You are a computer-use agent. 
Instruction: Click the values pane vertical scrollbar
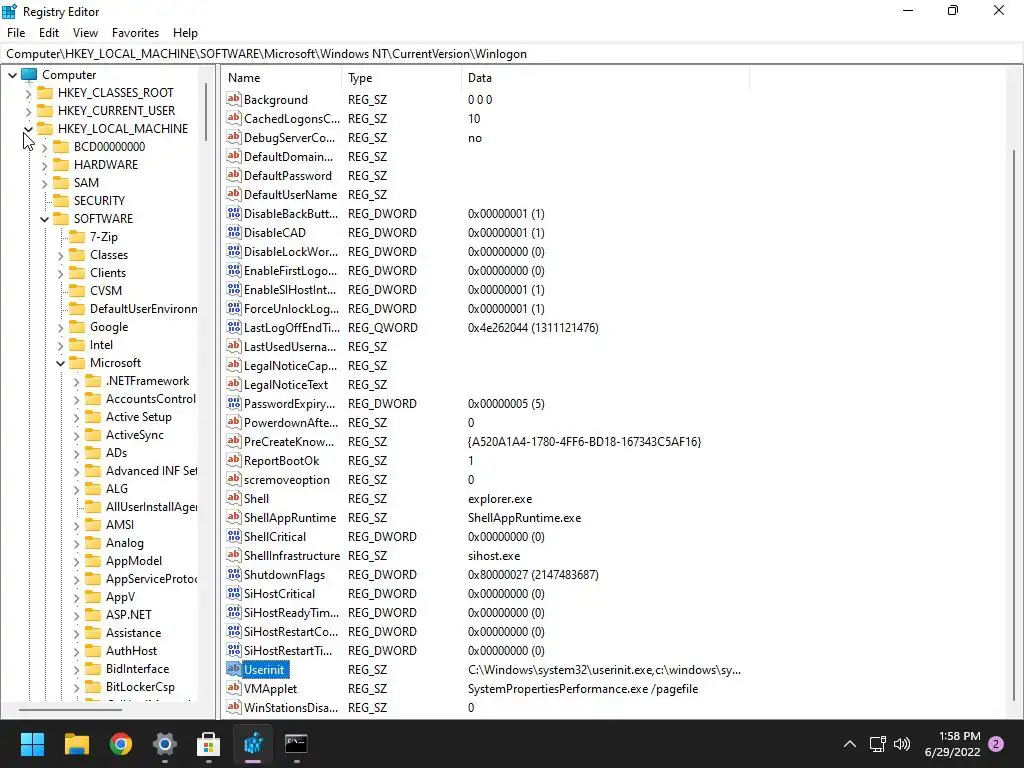[1015, 424]
